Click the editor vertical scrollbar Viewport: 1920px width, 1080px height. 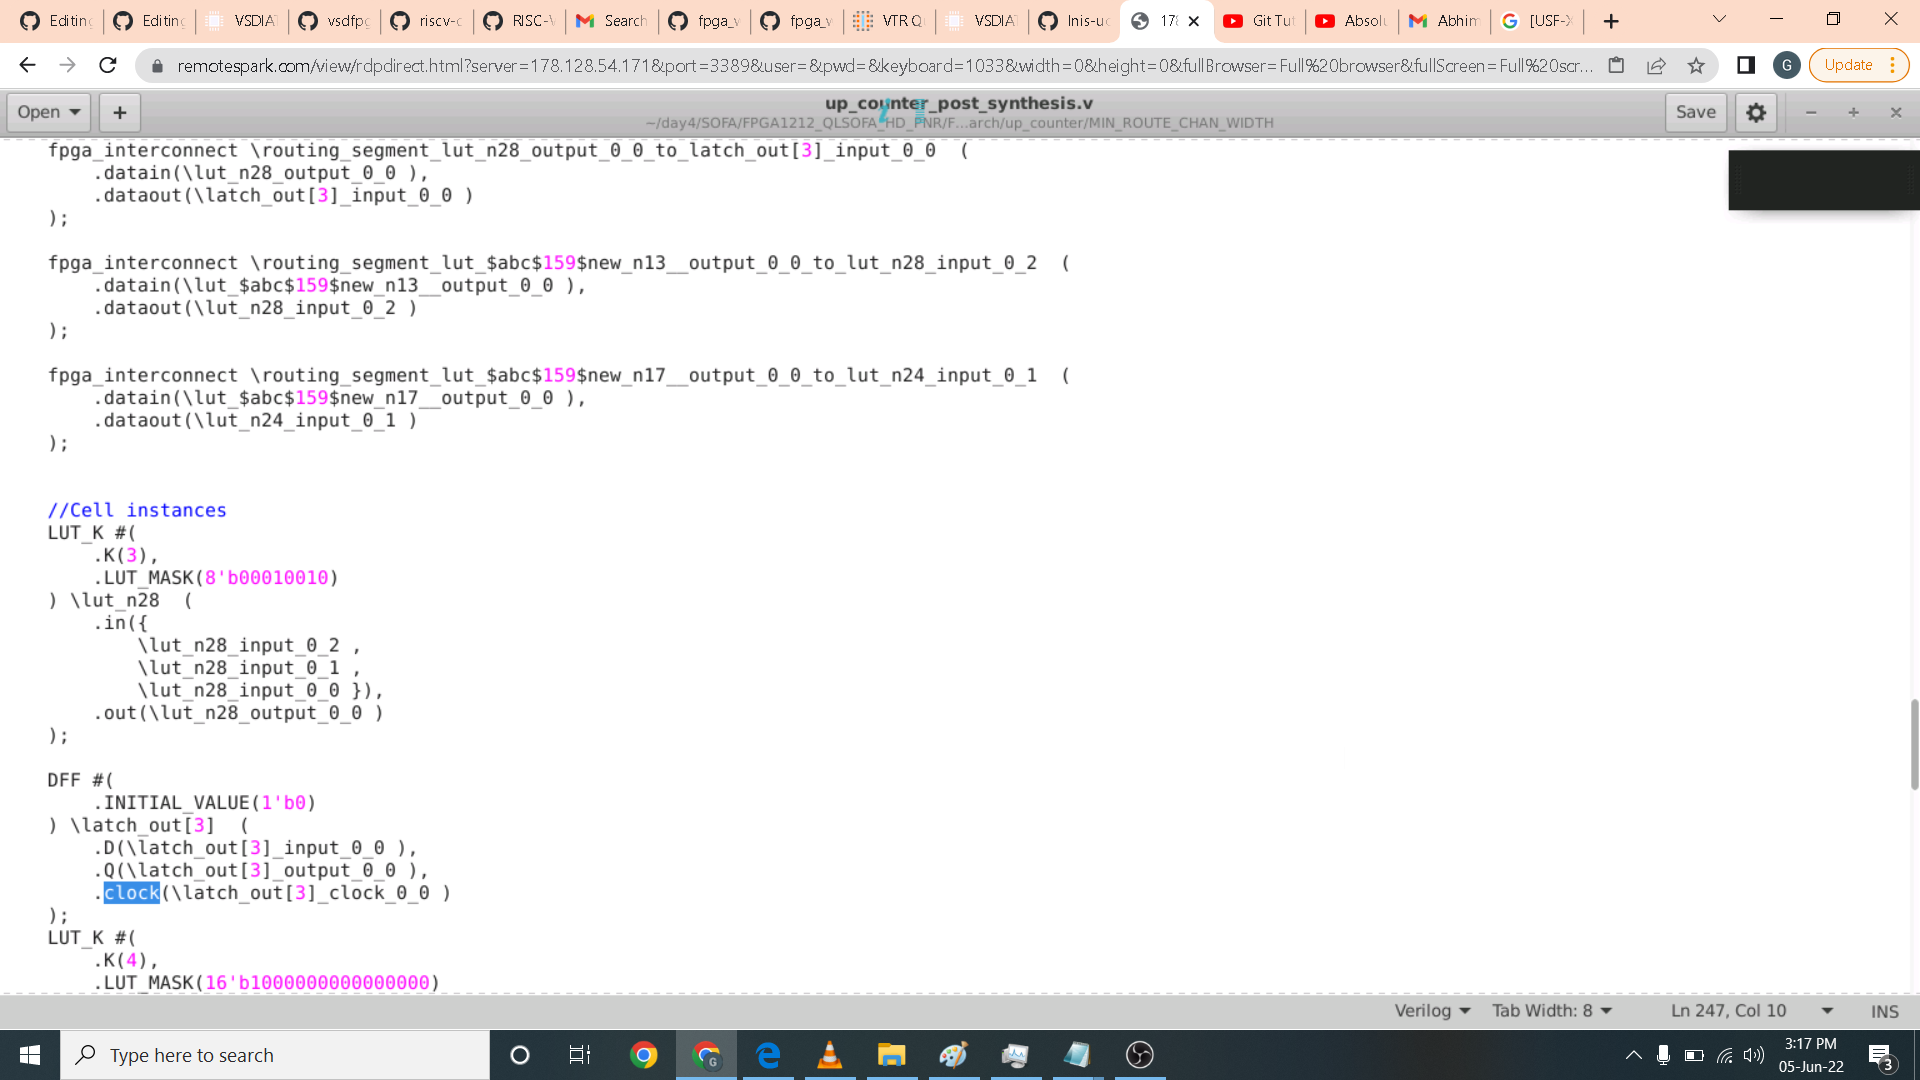coord(1914,745)
